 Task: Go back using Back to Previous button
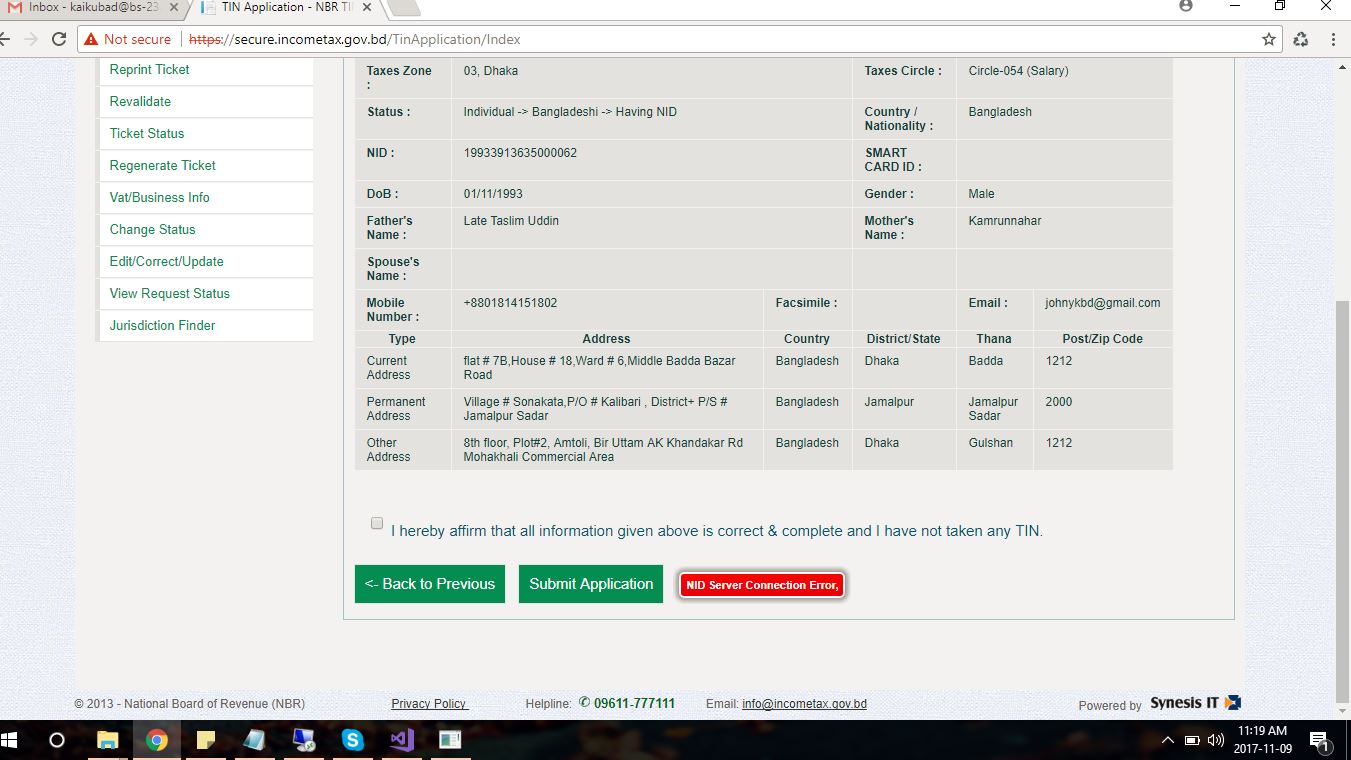click(429, 584)
